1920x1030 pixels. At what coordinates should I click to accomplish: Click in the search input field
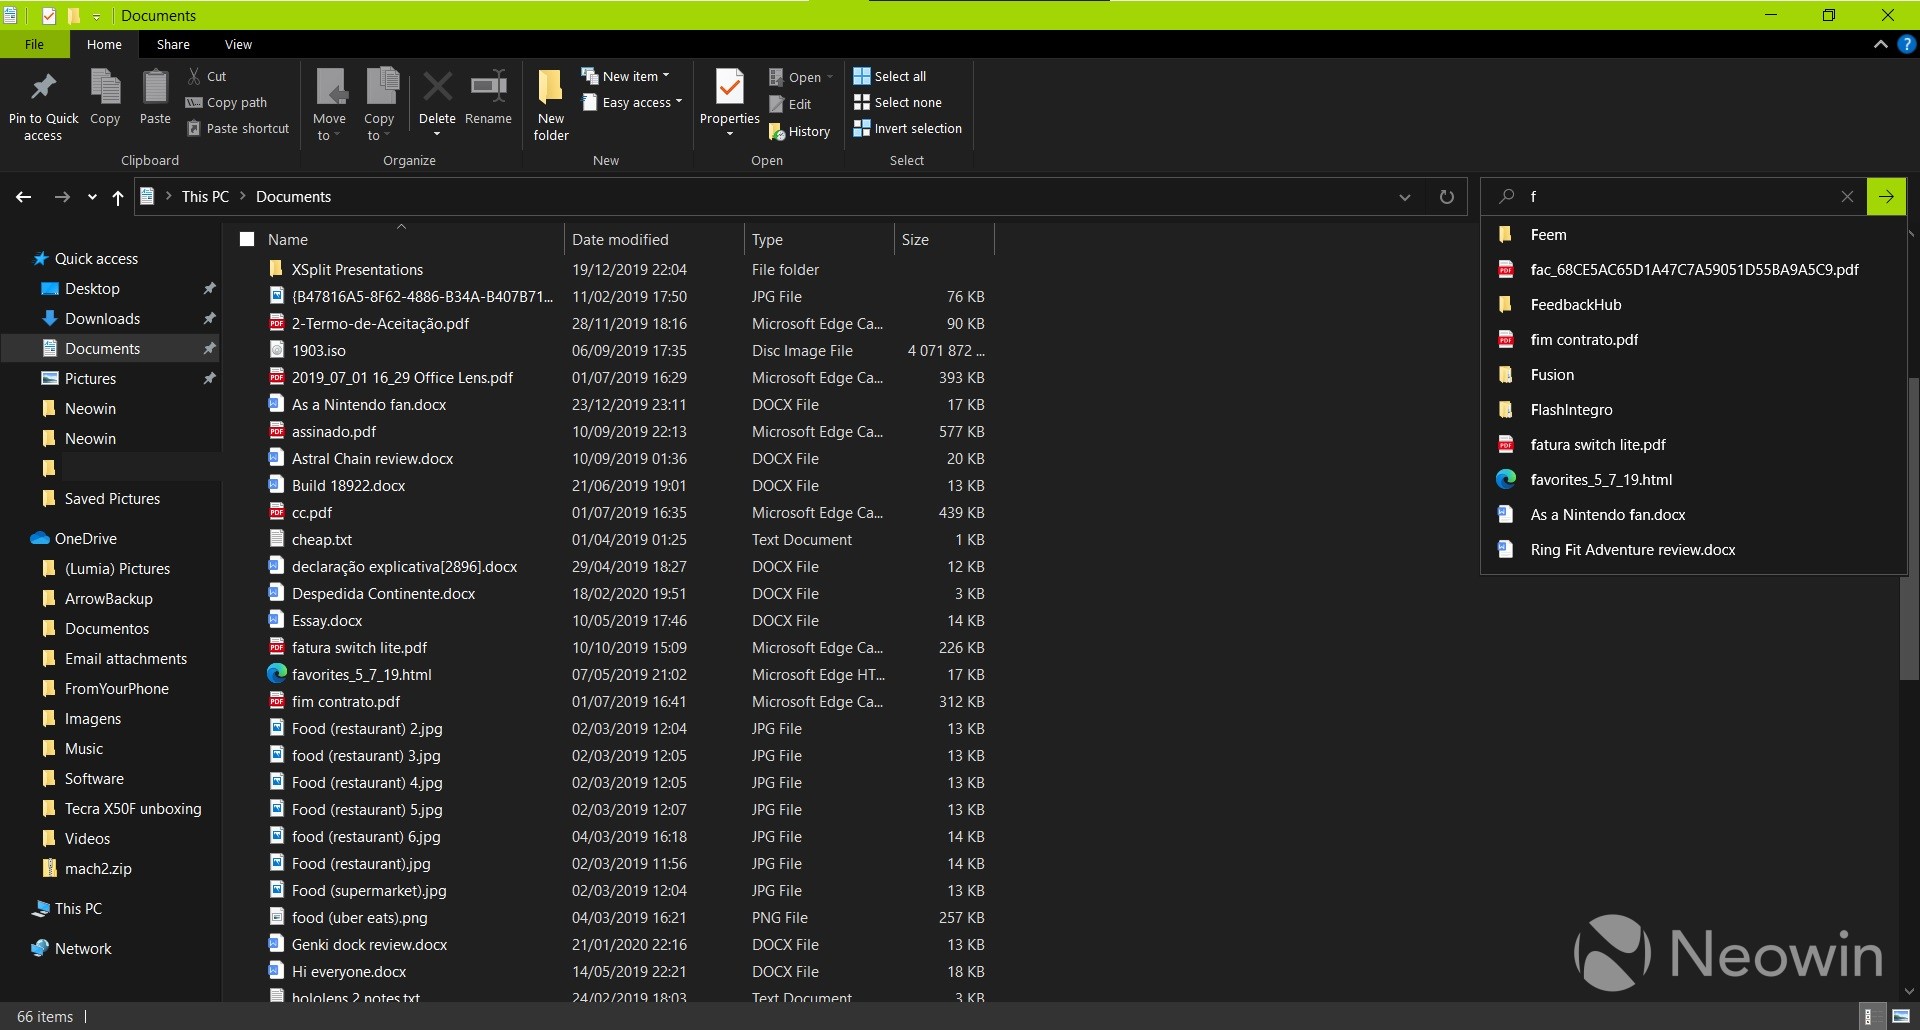point(1680,197)
